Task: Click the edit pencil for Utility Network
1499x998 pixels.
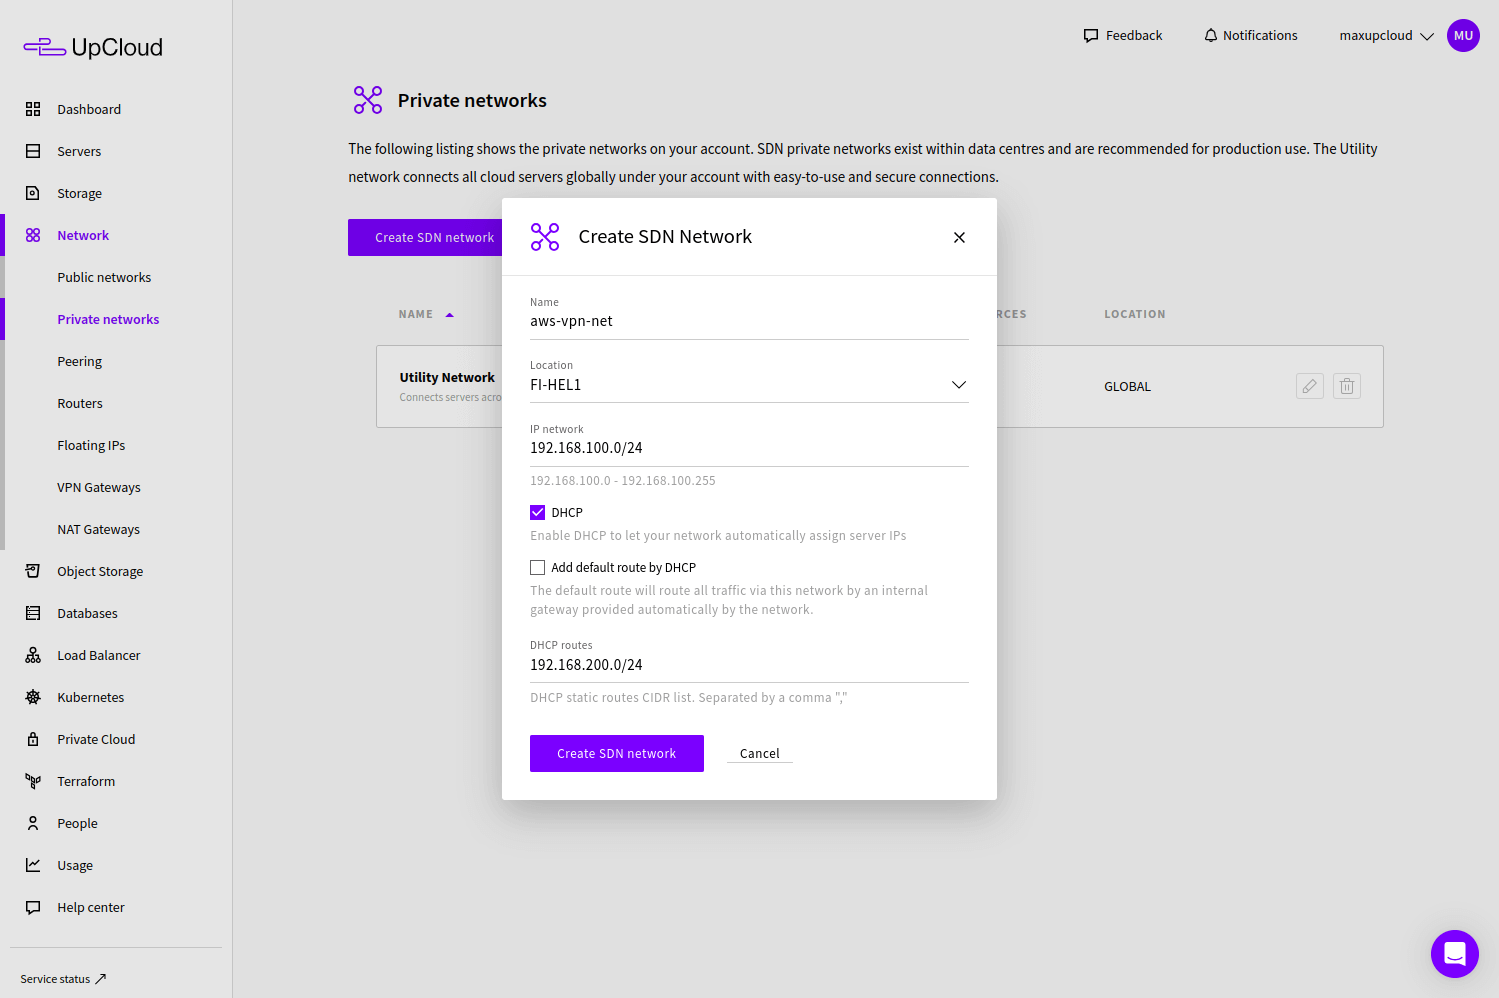Action: pyautogui.click(x=1310, y=386)
